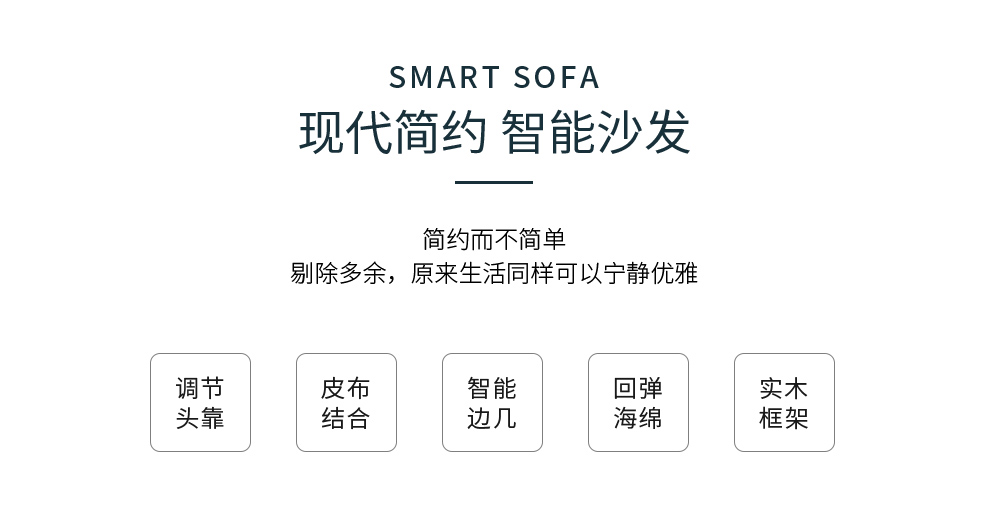
Task: Click the 实木框架 feature box
Action: (784, 403)
